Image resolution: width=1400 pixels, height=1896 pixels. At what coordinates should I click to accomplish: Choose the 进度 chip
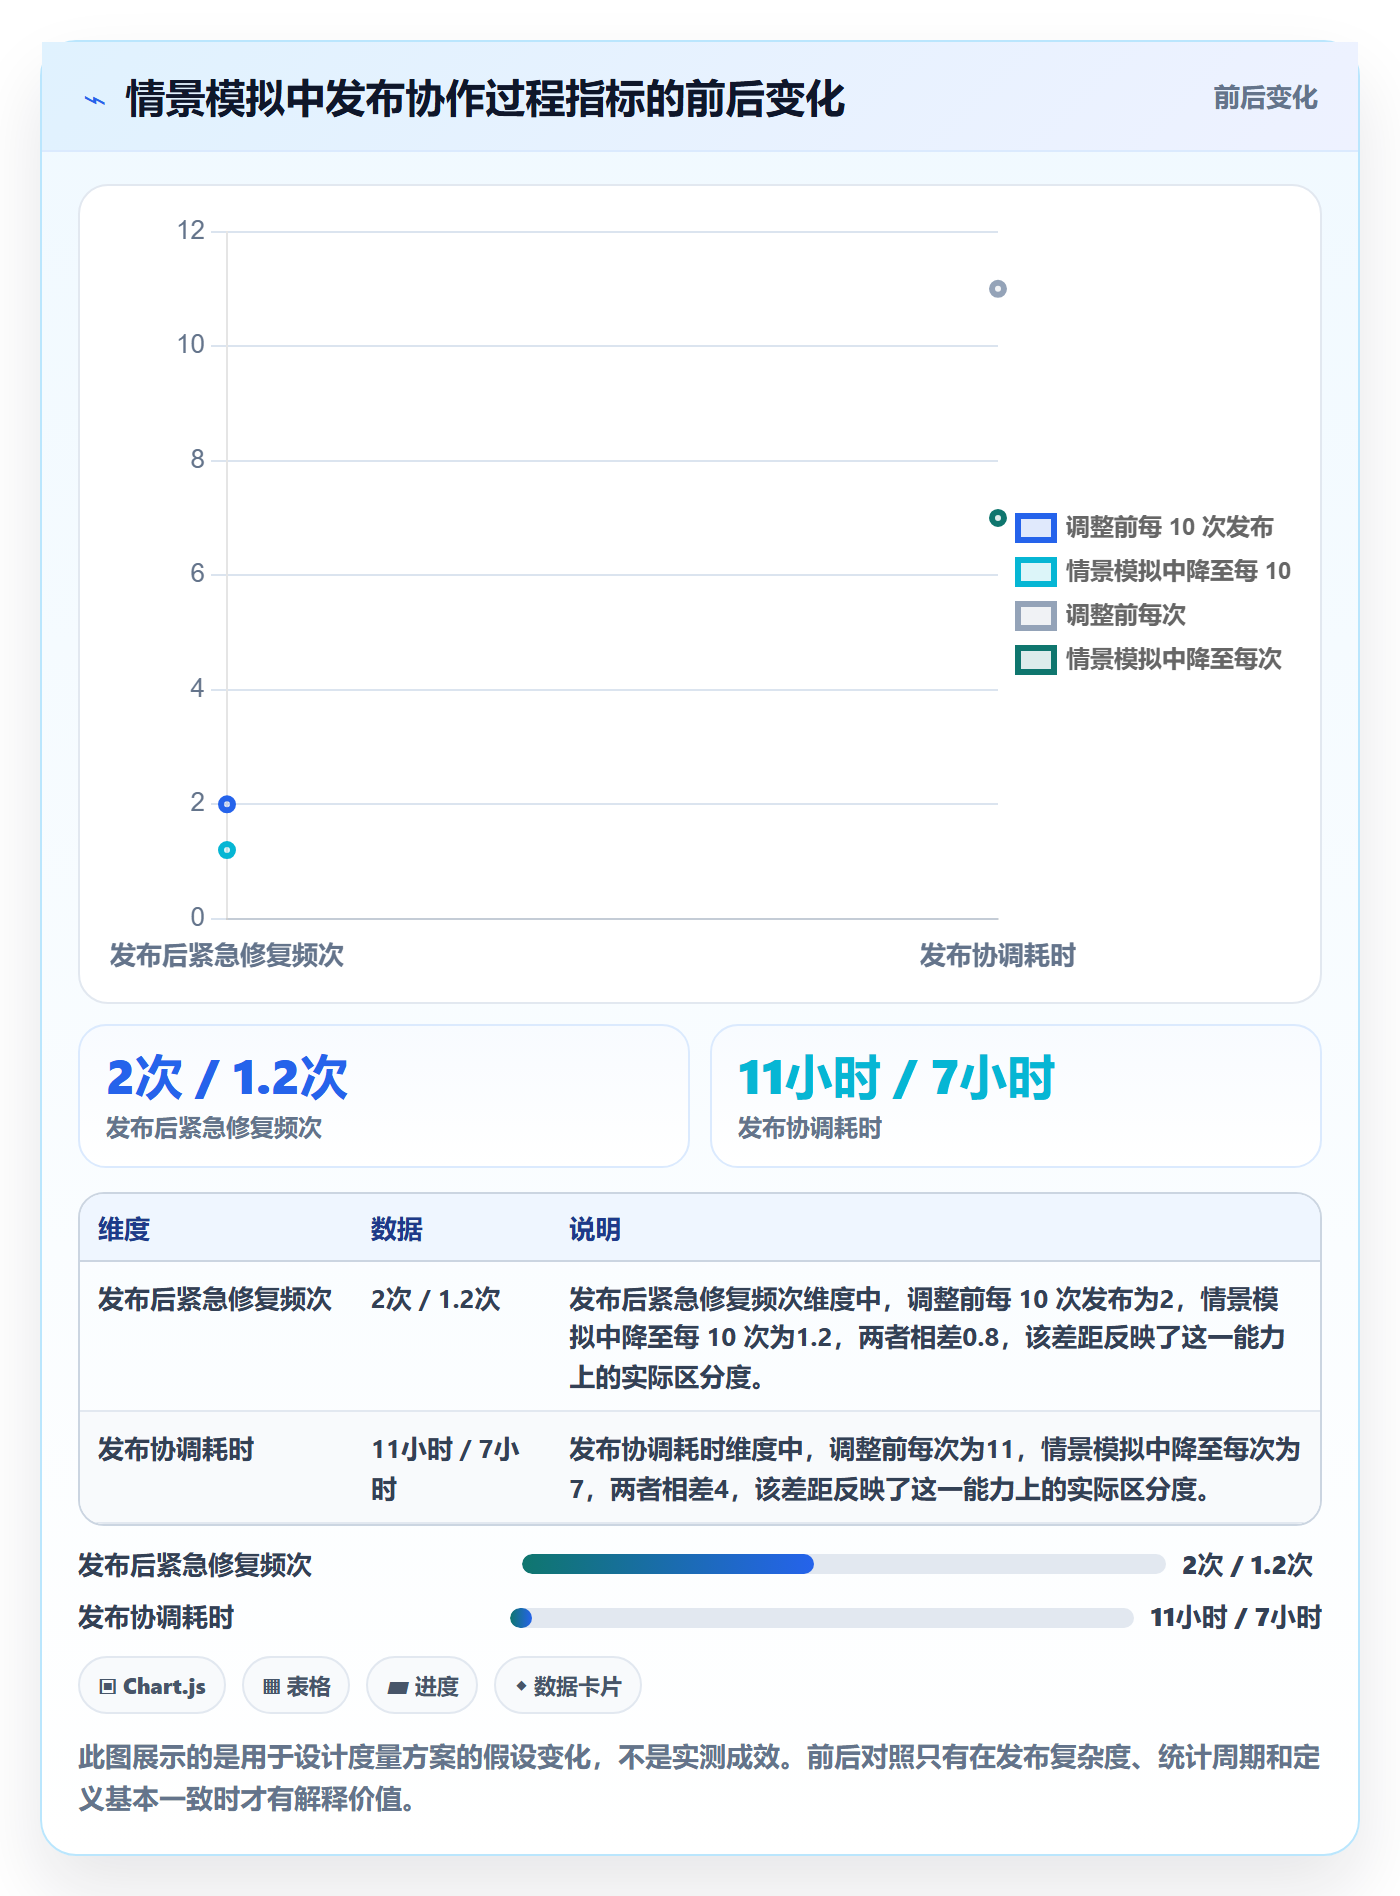422,1686
